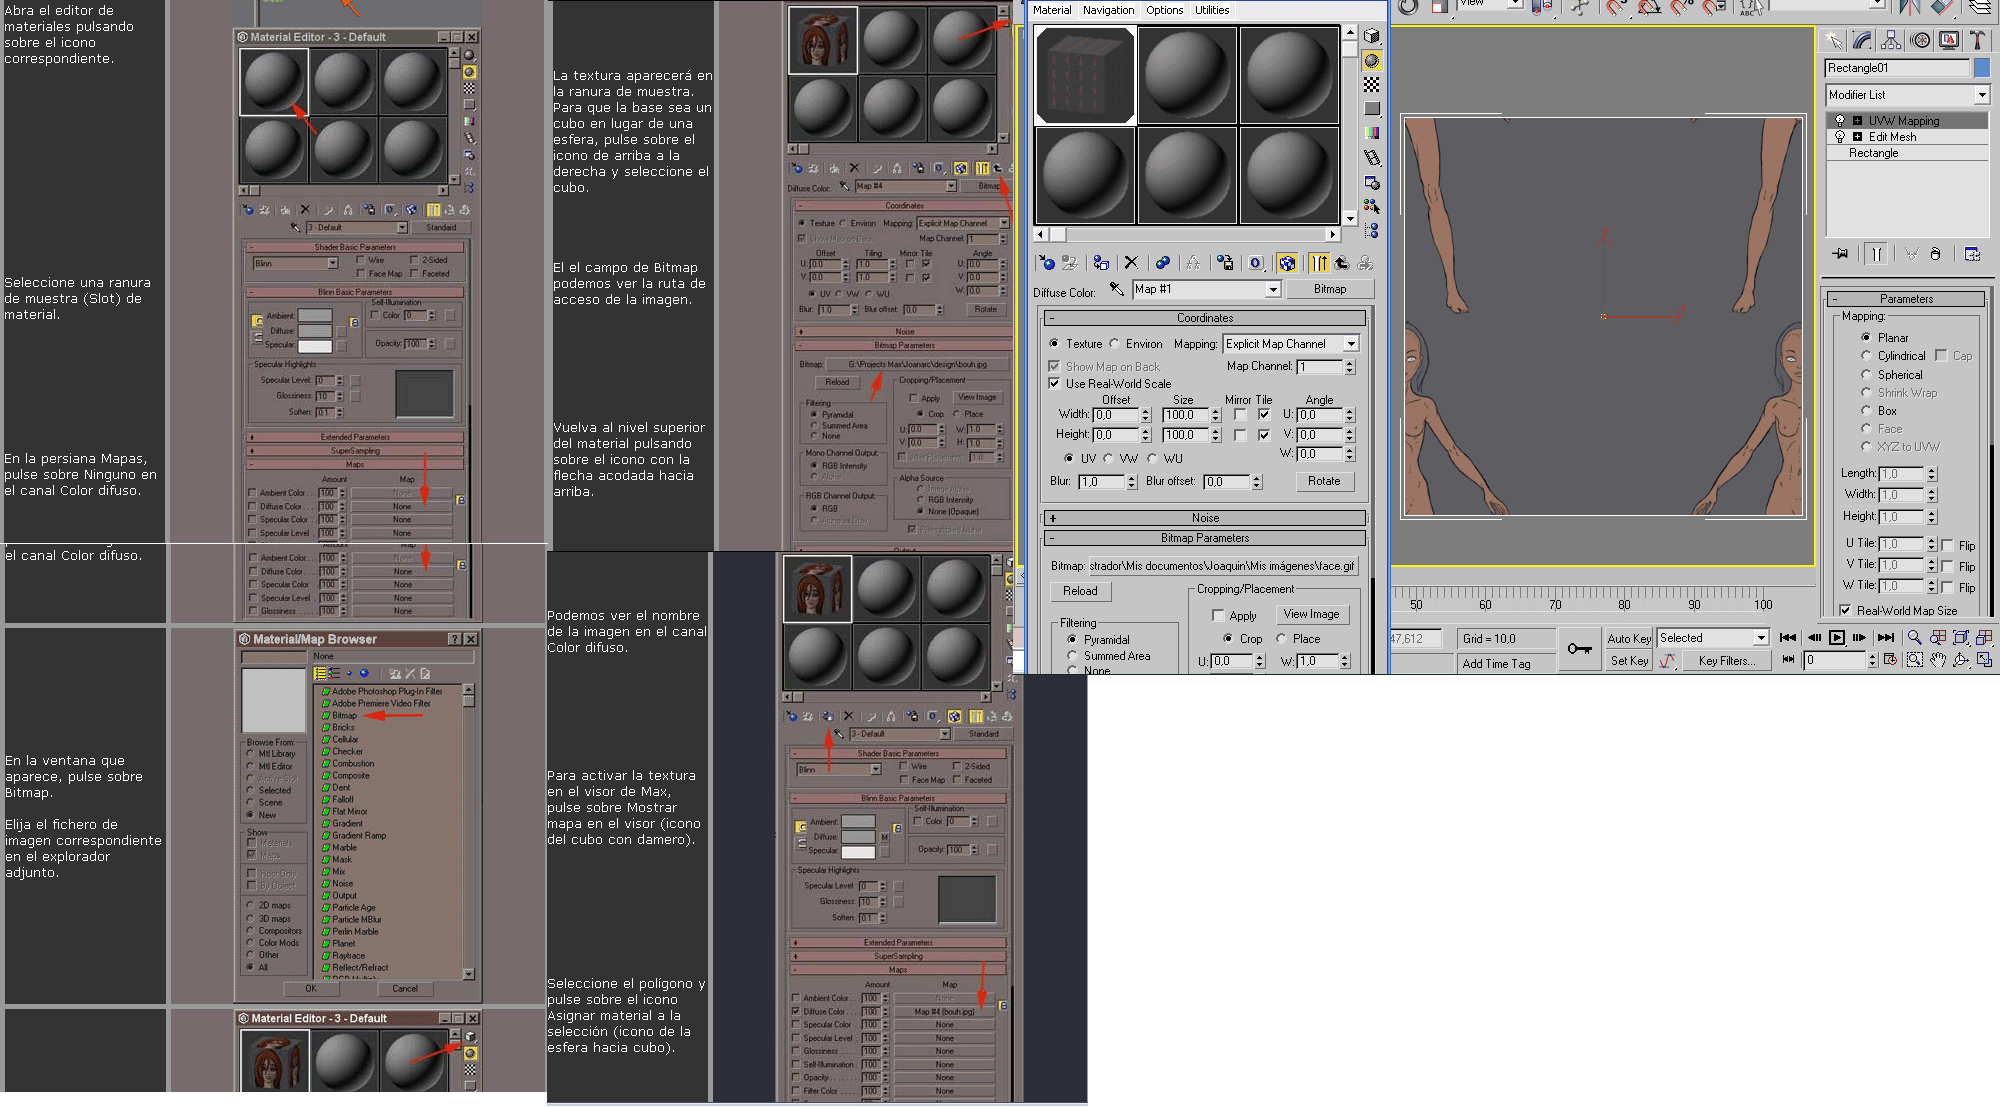Expand the Noise rollout
This screenshot has height=1107, width=2000.
pos(1204,518)
